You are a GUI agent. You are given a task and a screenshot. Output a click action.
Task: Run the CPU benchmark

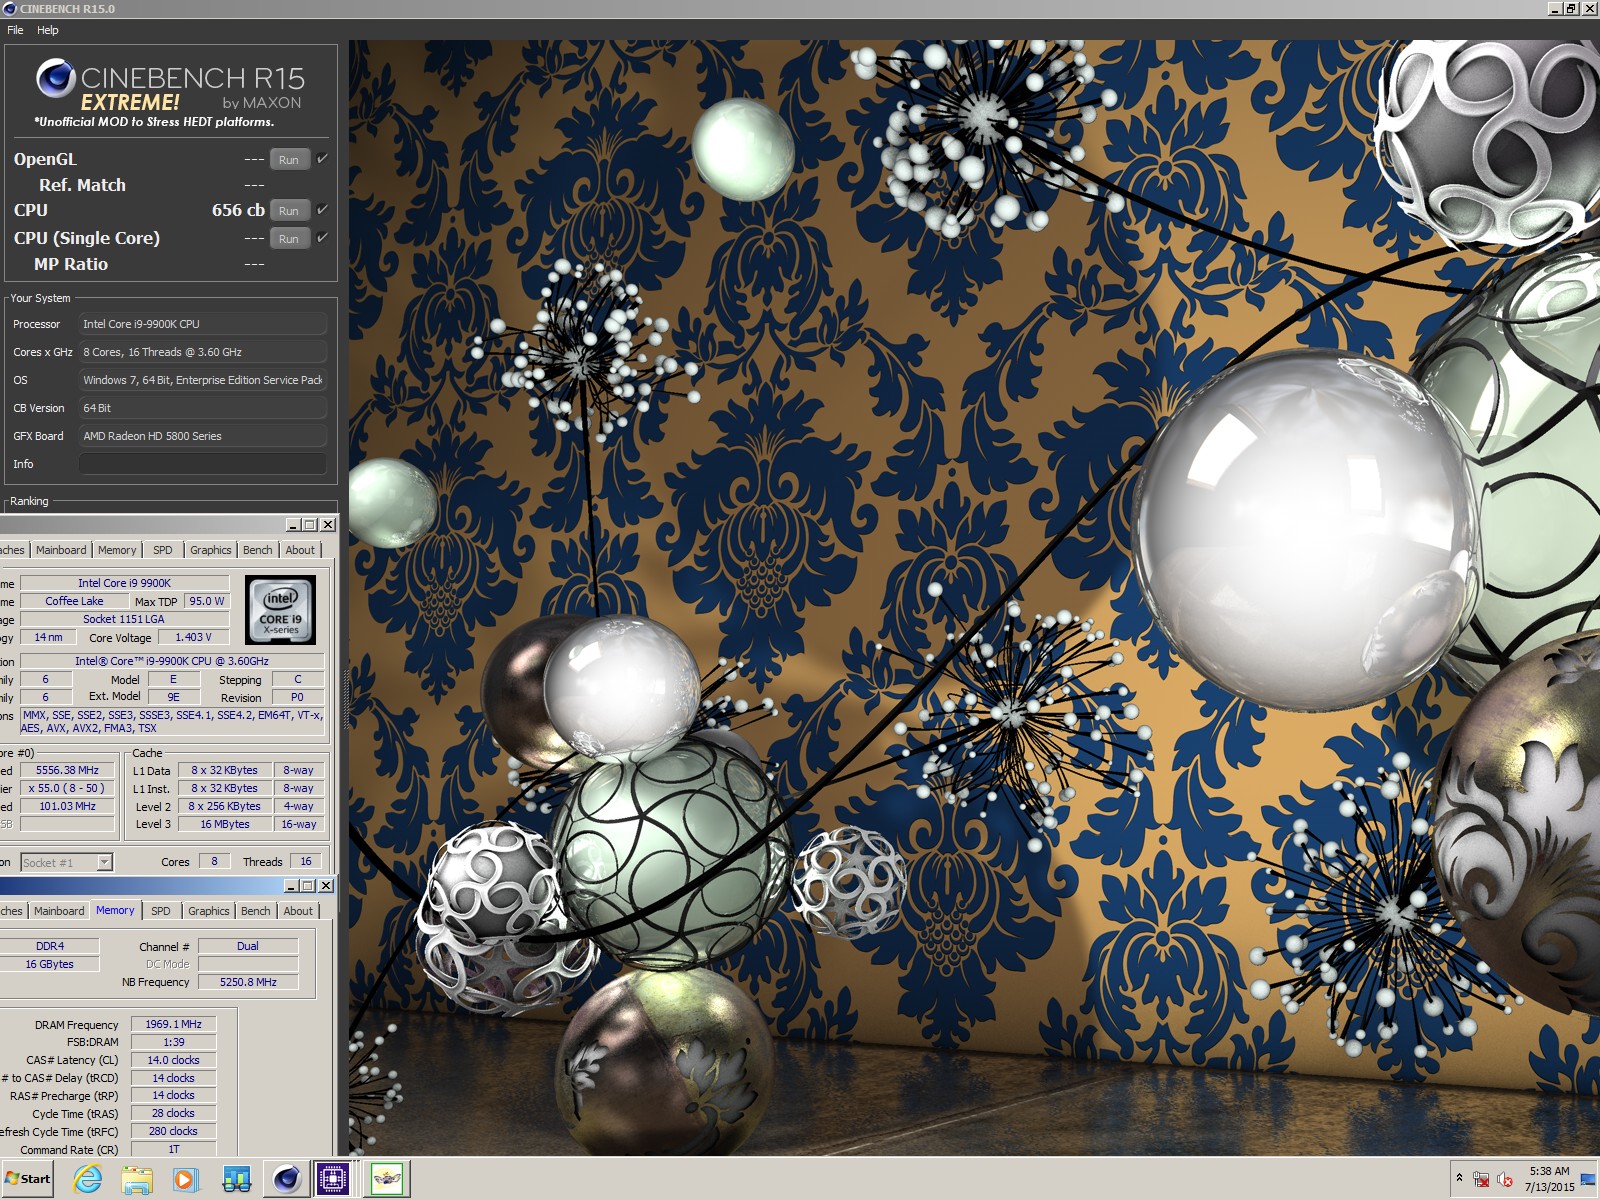[x=289, y=211]
